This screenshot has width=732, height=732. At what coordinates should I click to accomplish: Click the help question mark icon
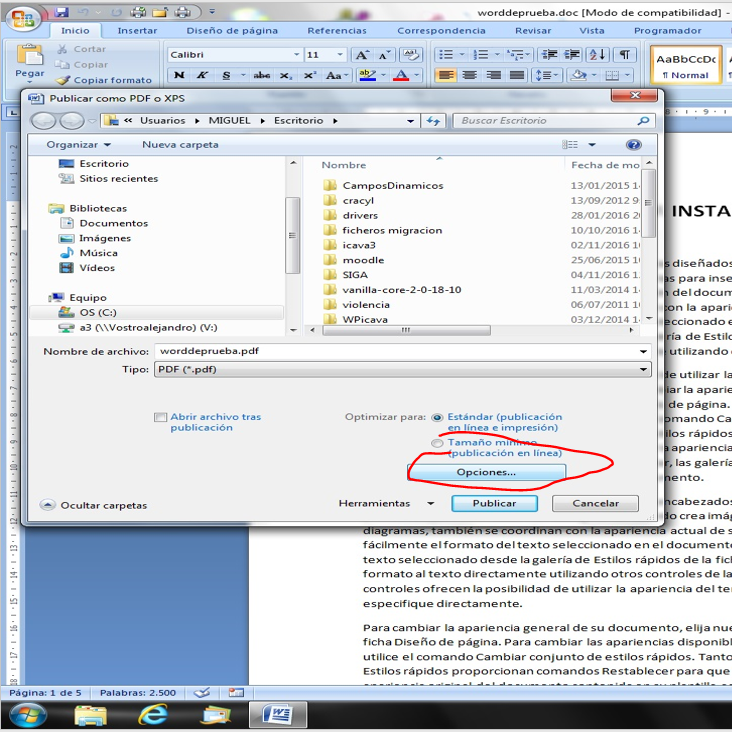point(633,145)
